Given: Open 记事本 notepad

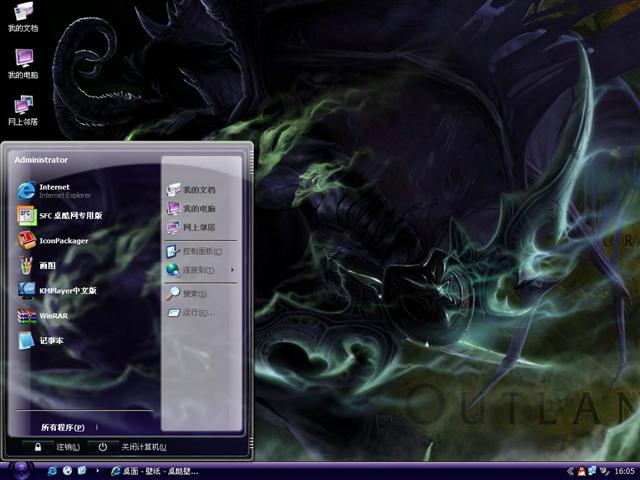Looking at the screenshot, I should (x=41, y=340).
